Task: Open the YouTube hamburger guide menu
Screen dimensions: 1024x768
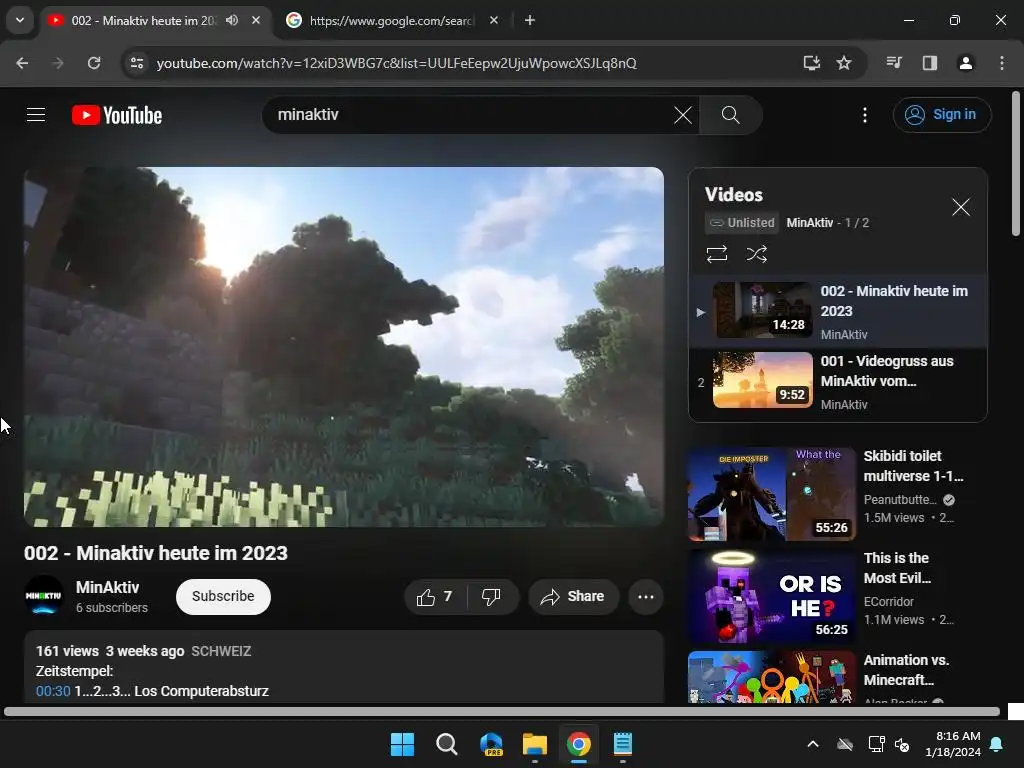Action: tap(36, 115)
